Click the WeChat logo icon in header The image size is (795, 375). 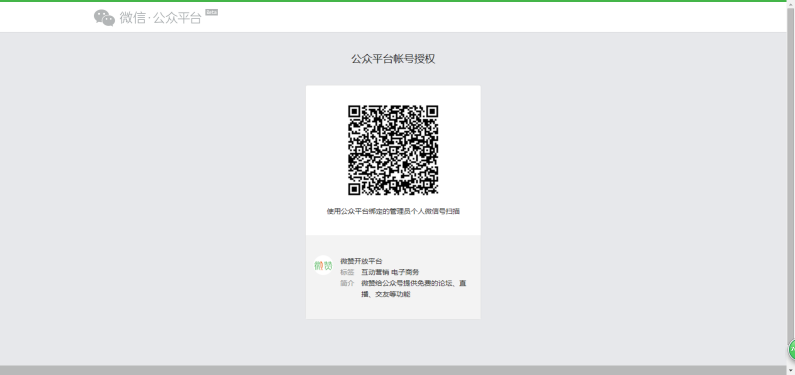coord(104,18)
